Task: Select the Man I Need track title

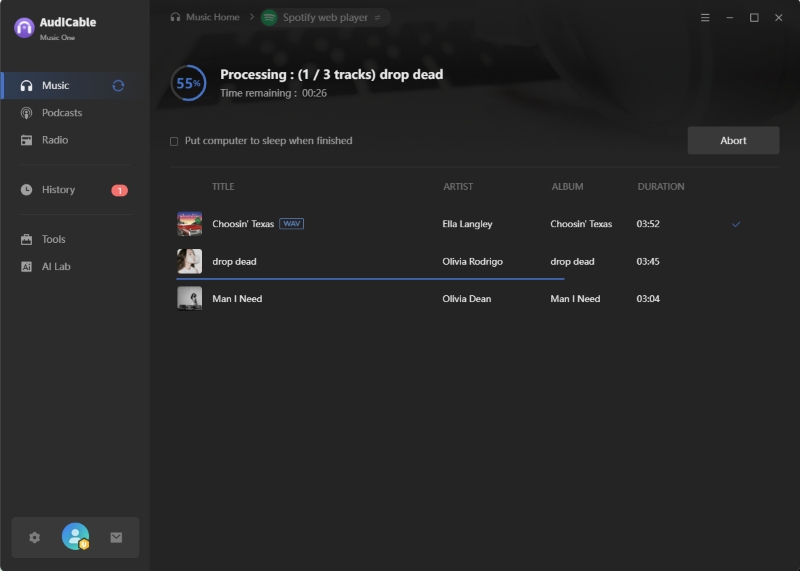Action: click(237, 299)
